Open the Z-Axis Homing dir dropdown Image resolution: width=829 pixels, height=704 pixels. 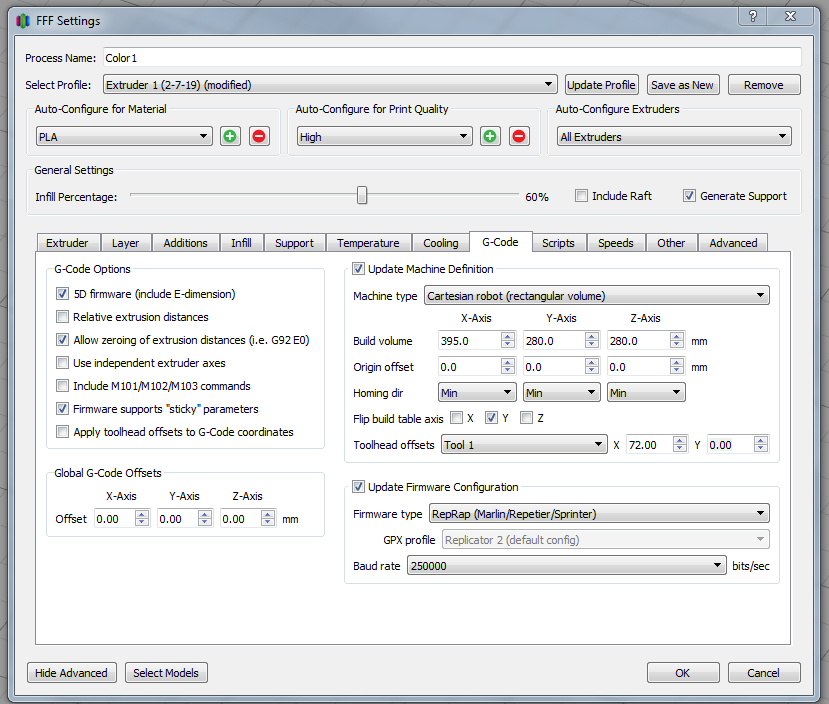[646, 393]
